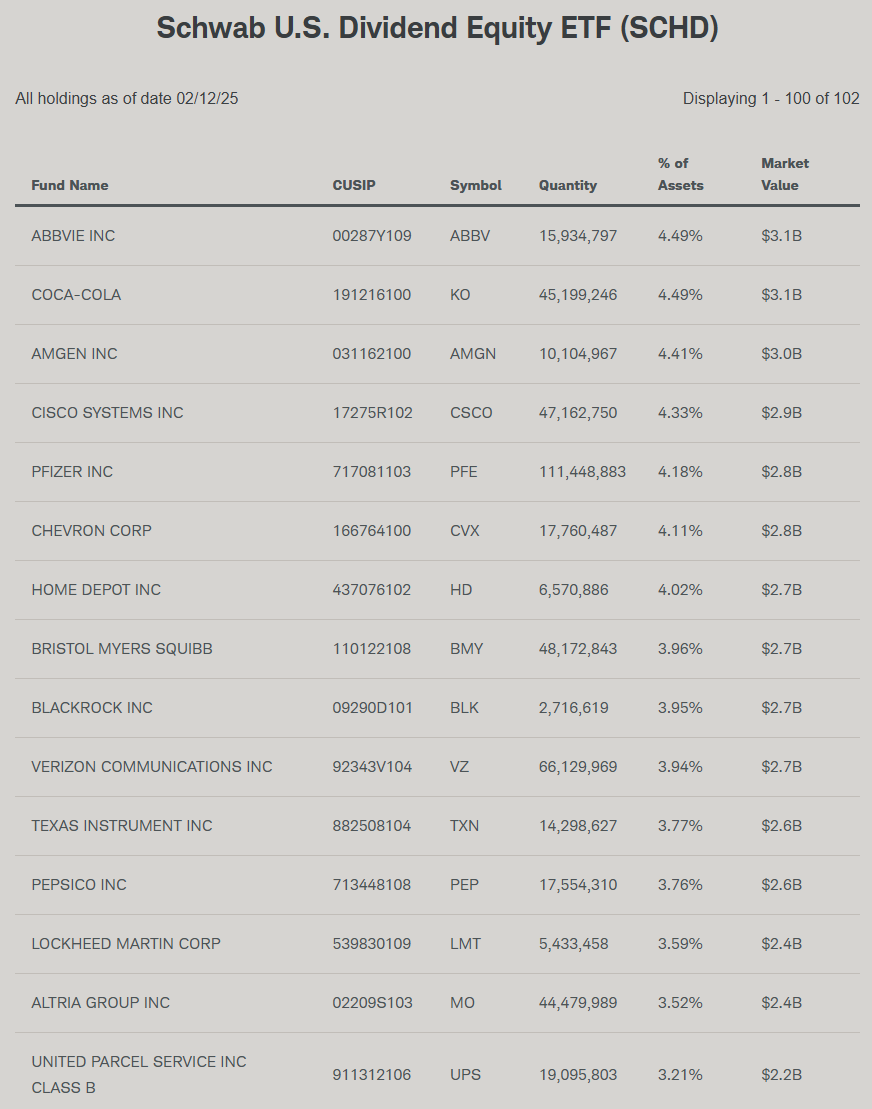Click the Quantity column header

567,185
